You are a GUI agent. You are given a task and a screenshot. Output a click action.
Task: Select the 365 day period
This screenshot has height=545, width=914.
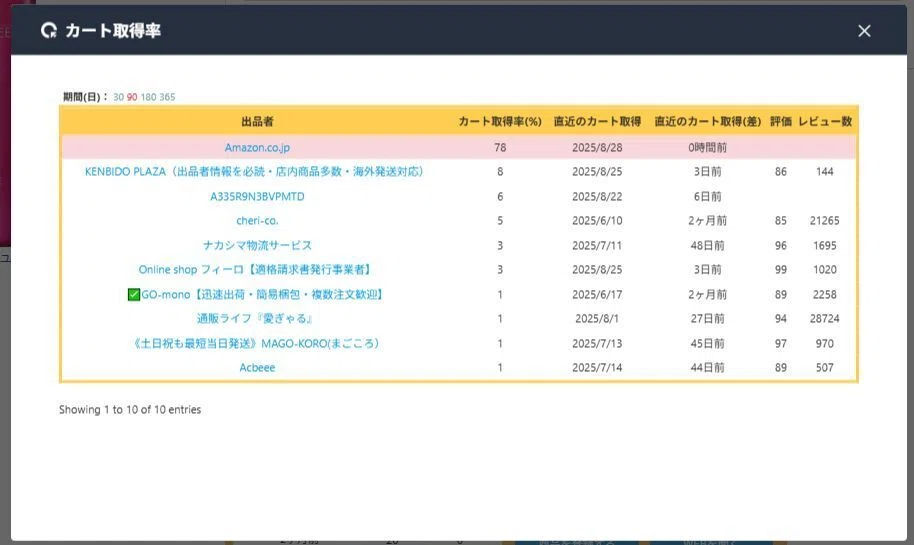pyautogui.click(x=167, y=97)
